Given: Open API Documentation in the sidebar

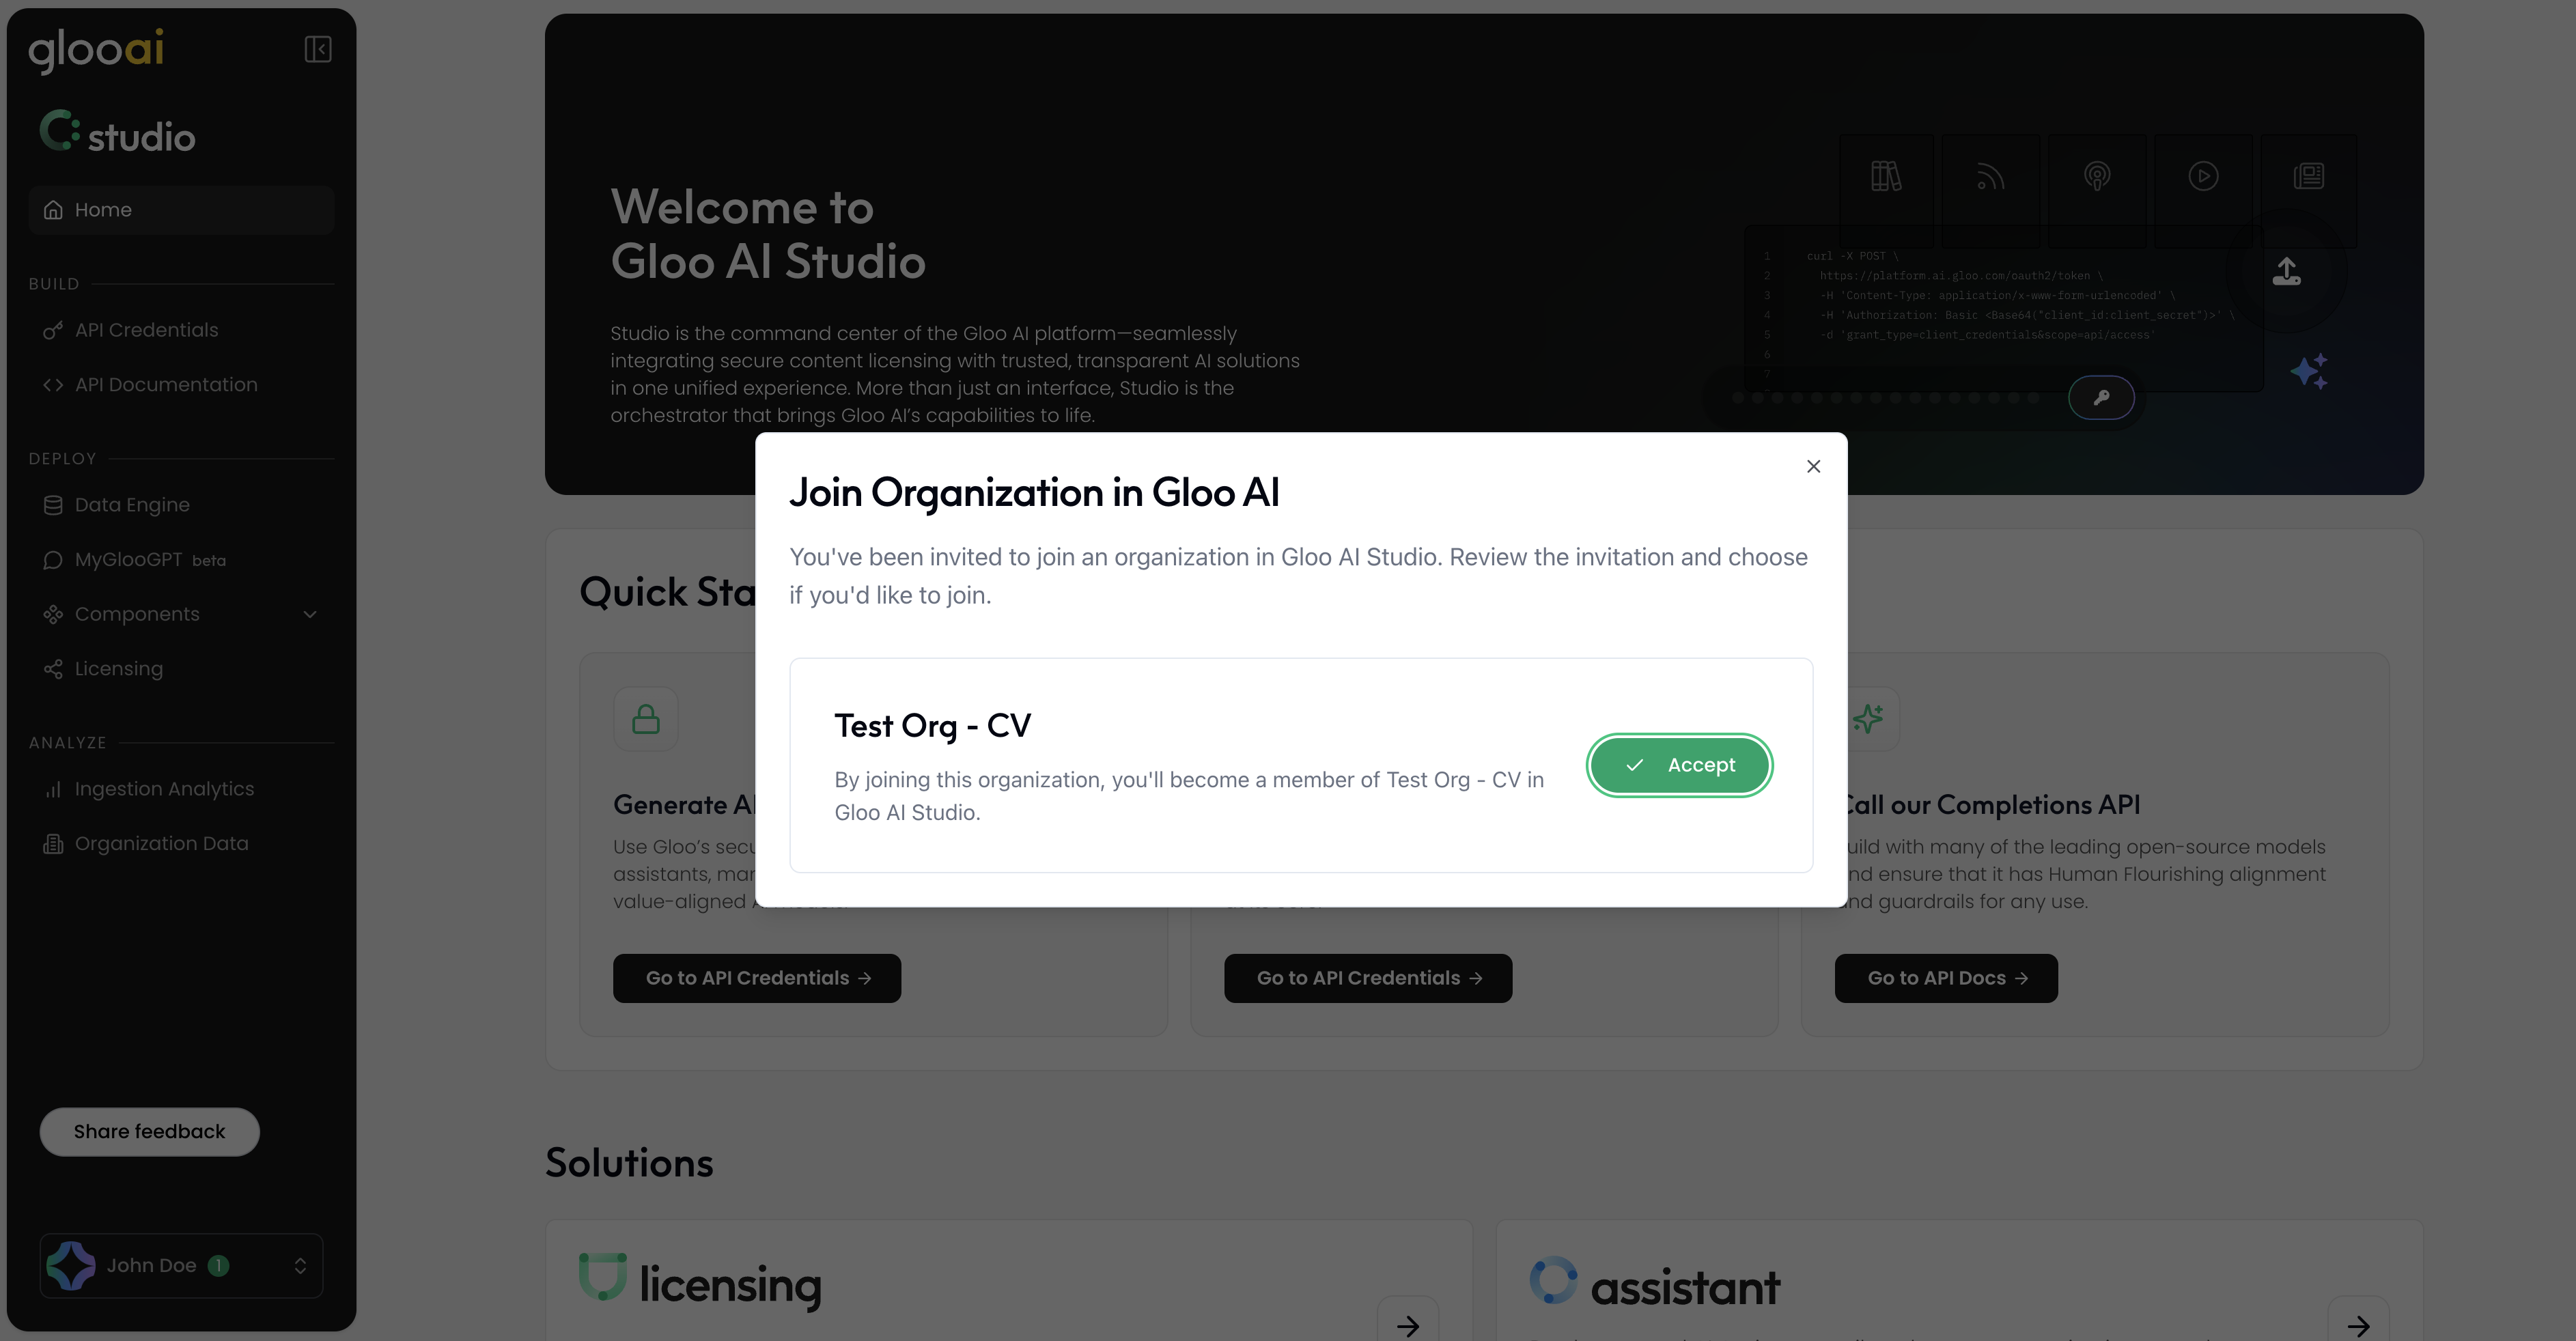Looking at the screenshot, I should point(181,385).
